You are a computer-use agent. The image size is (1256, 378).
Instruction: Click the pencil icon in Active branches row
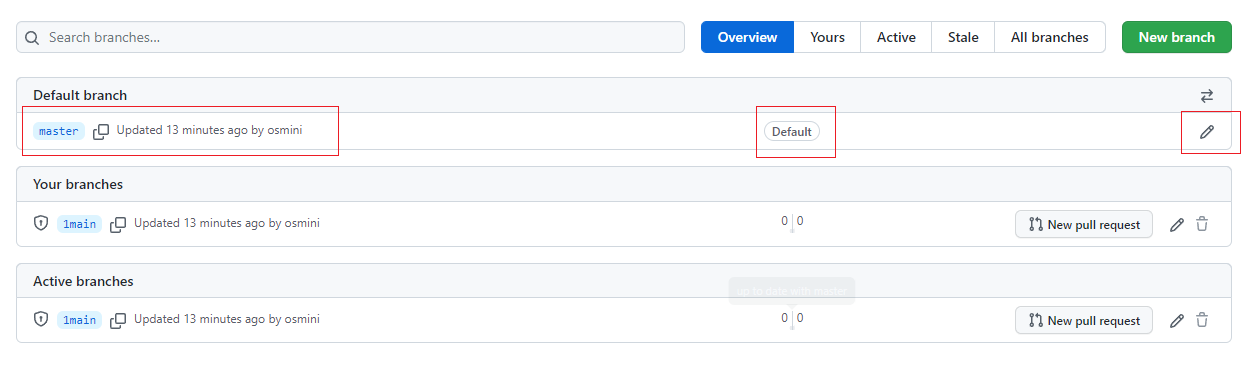coord(1177,321)
